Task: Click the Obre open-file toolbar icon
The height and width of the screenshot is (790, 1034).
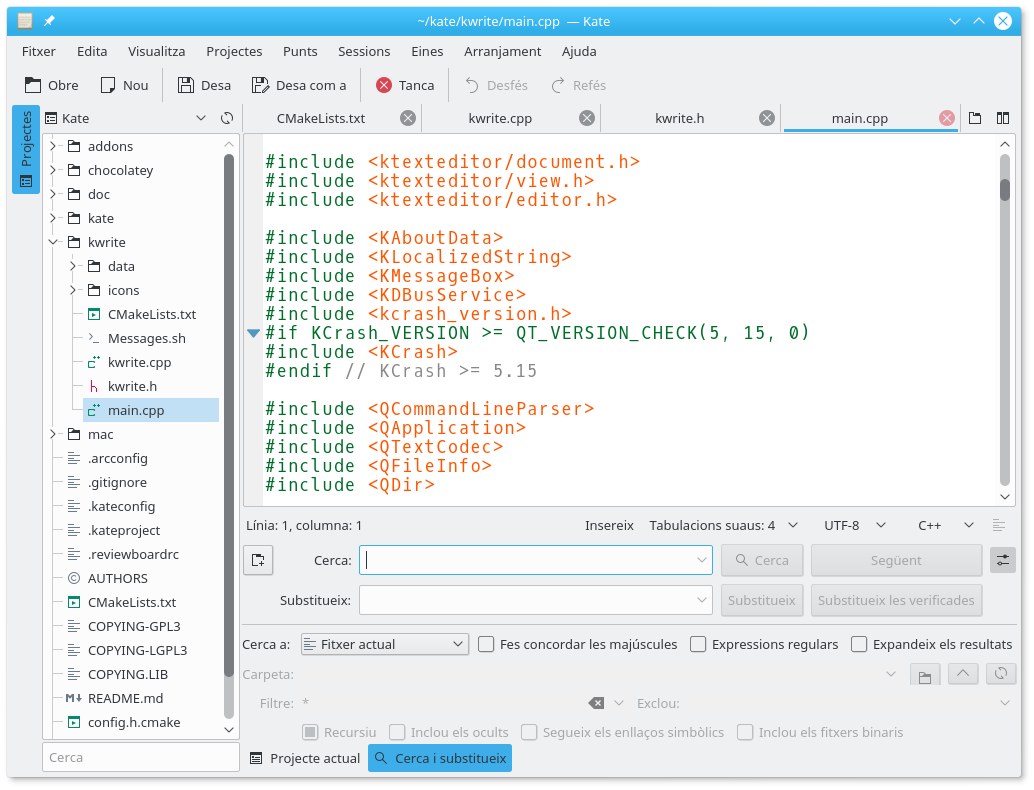Action: 34,85
